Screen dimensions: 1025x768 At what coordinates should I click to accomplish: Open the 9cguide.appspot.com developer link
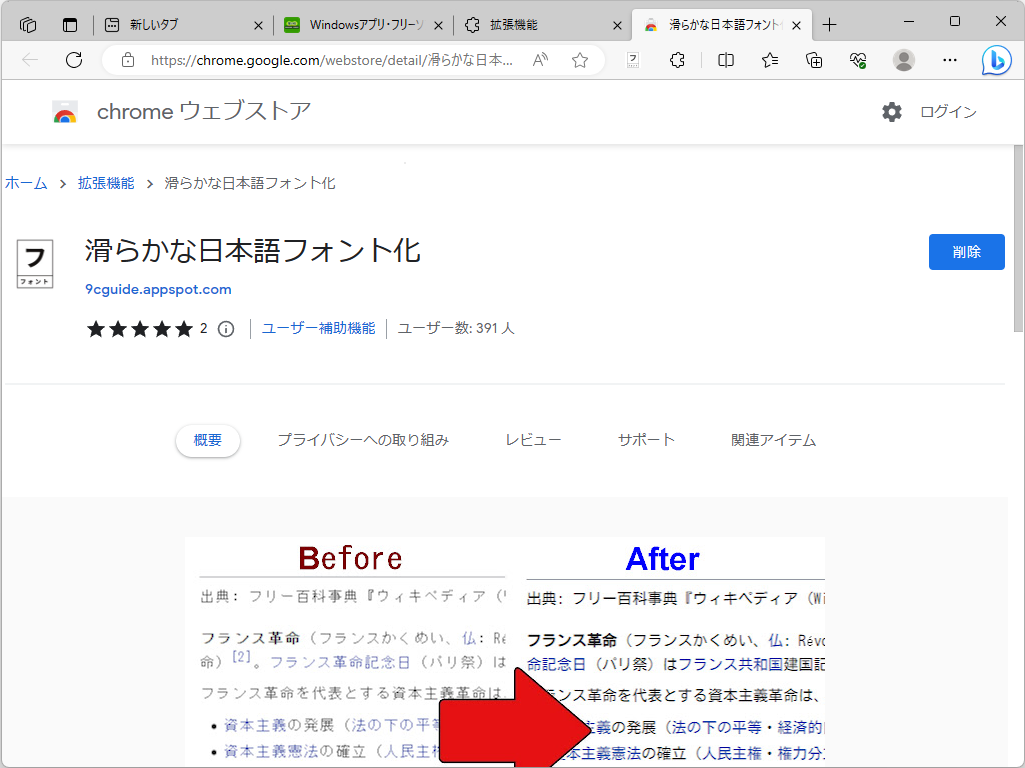160,288
